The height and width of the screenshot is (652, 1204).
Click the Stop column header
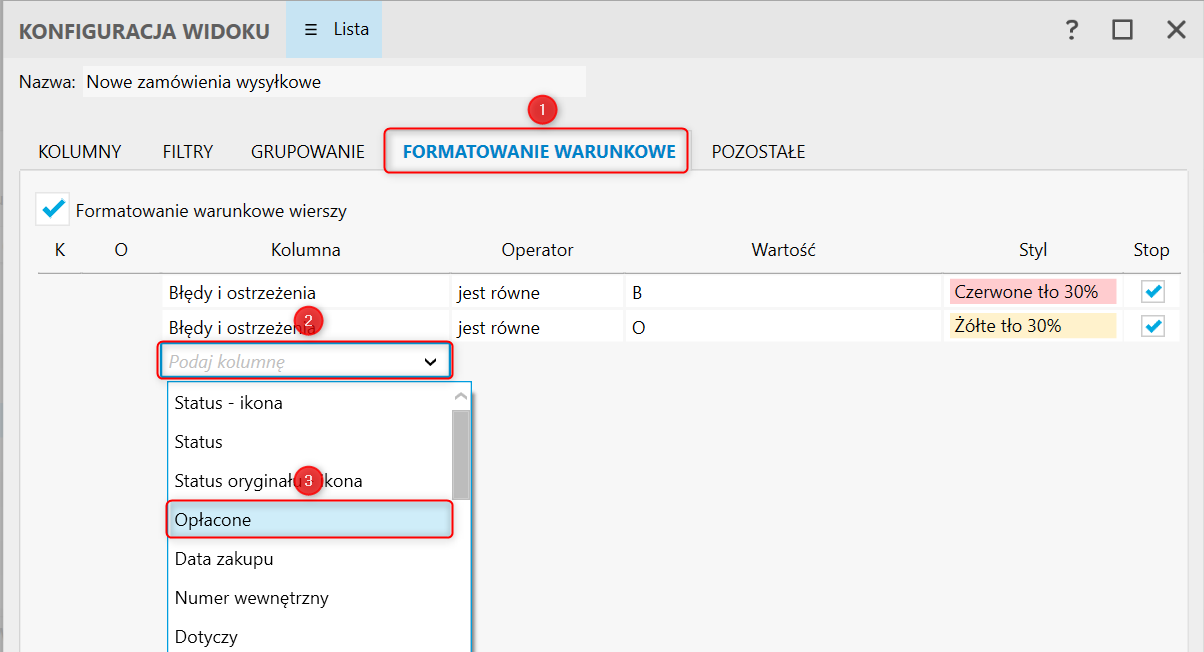(x=1151, y=250)
